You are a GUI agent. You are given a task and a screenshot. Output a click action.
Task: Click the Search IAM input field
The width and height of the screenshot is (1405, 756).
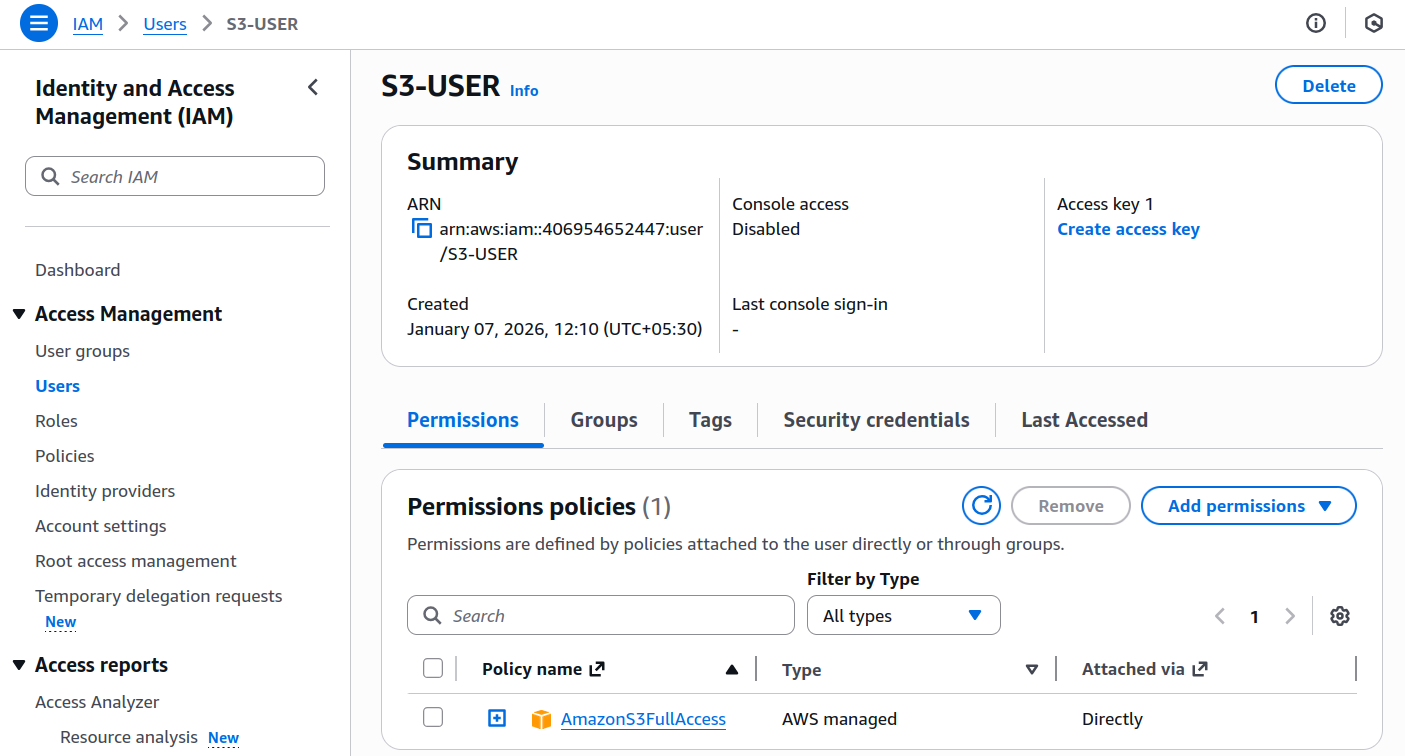coord(175,176)
